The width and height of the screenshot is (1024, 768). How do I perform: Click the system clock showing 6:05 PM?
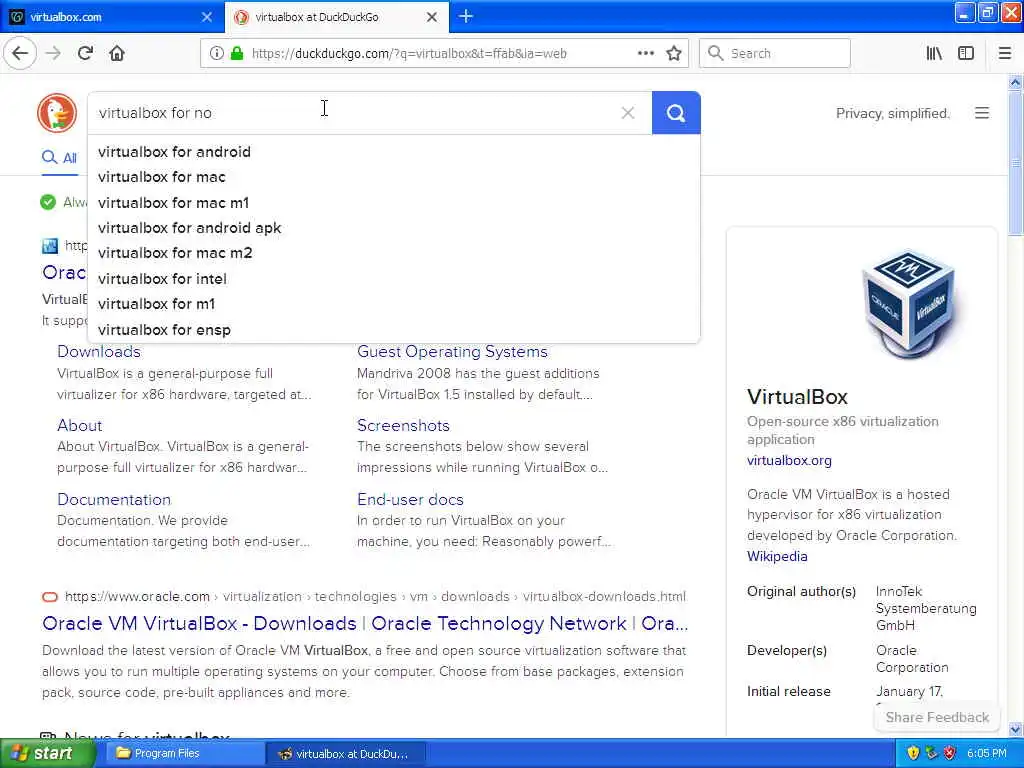[986, 753]
